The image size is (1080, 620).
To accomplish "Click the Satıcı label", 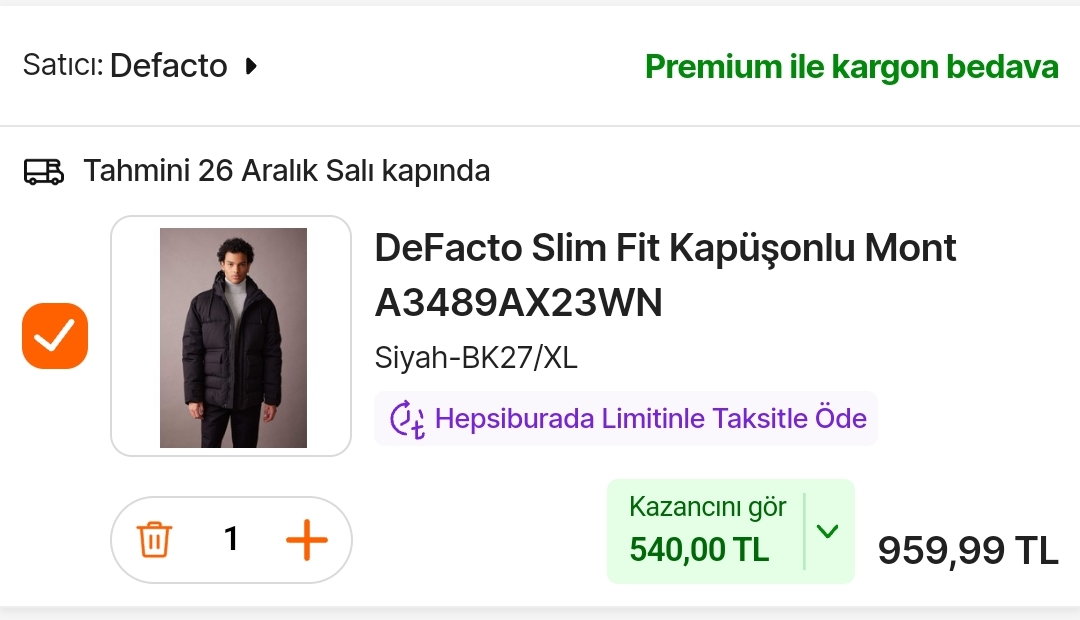I will (x=62, y=66).
